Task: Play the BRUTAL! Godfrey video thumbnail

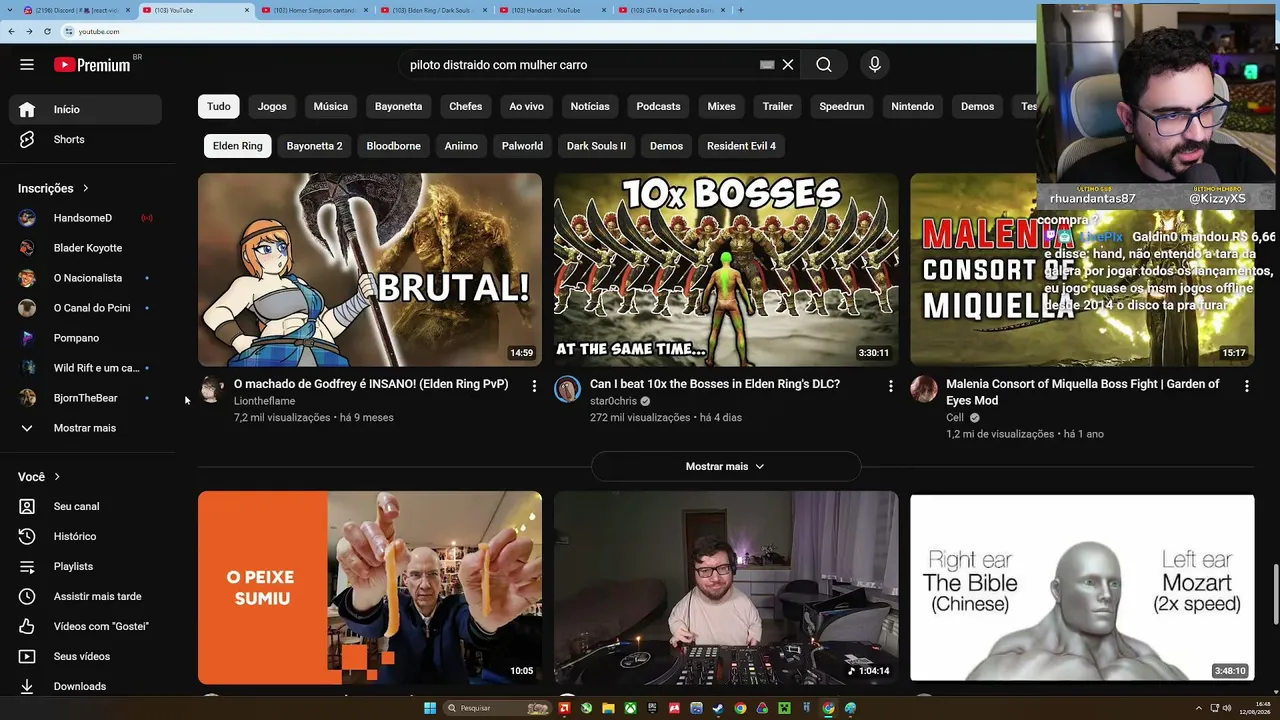Action: pos(370,270)
